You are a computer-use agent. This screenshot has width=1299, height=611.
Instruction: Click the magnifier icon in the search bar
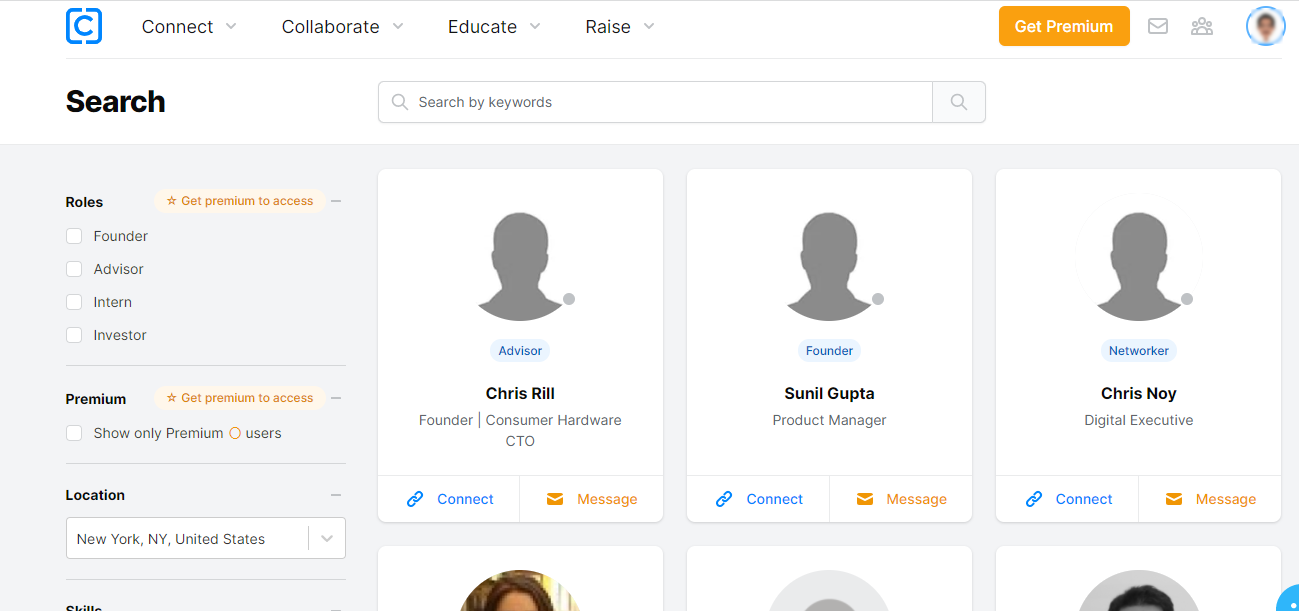pyautogui.click(x=957, y=101)
